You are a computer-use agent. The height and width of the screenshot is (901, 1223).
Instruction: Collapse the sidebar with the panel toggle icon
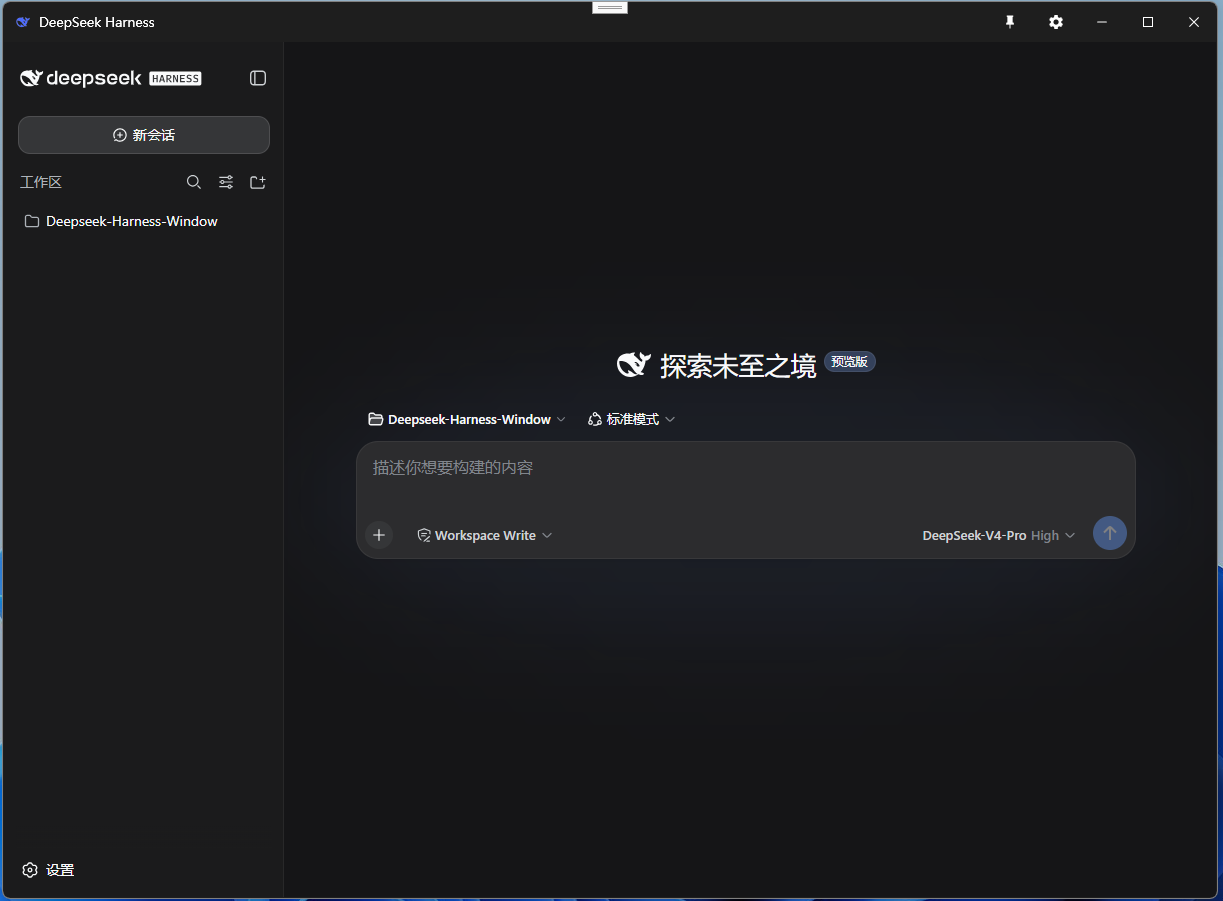258,78
